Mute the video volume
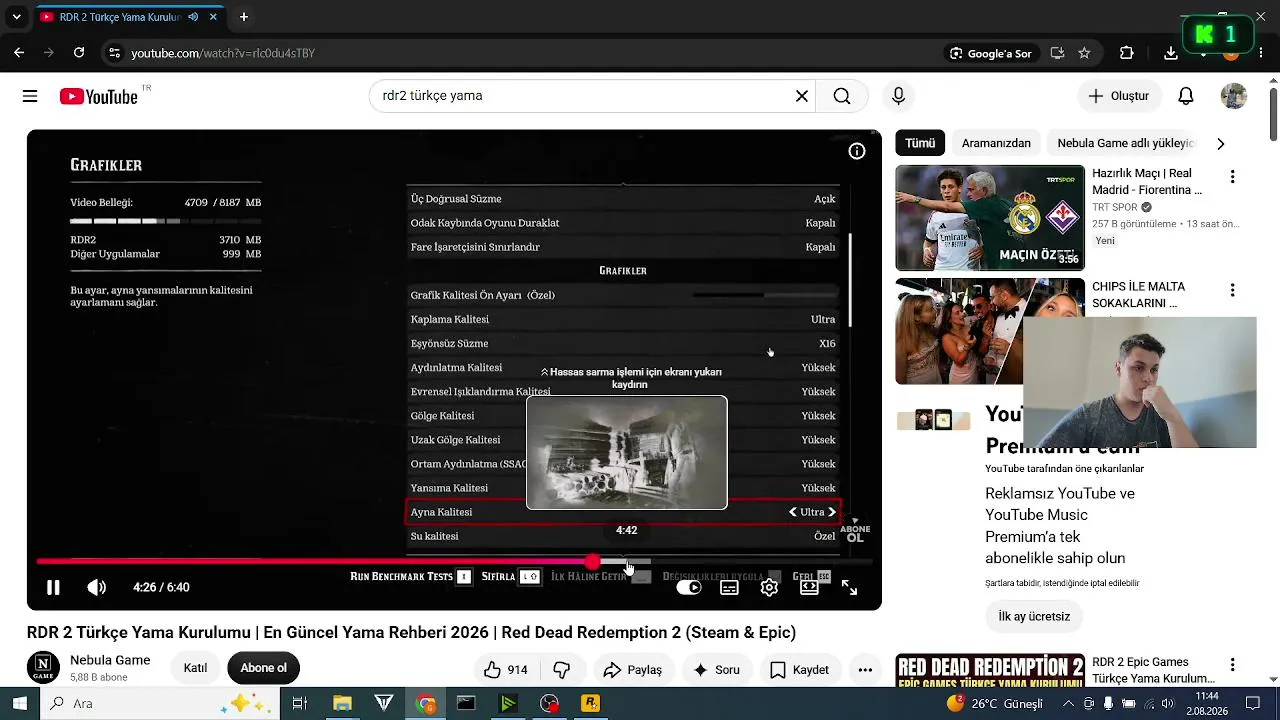 pyautogui.click(x=96, y=588)
